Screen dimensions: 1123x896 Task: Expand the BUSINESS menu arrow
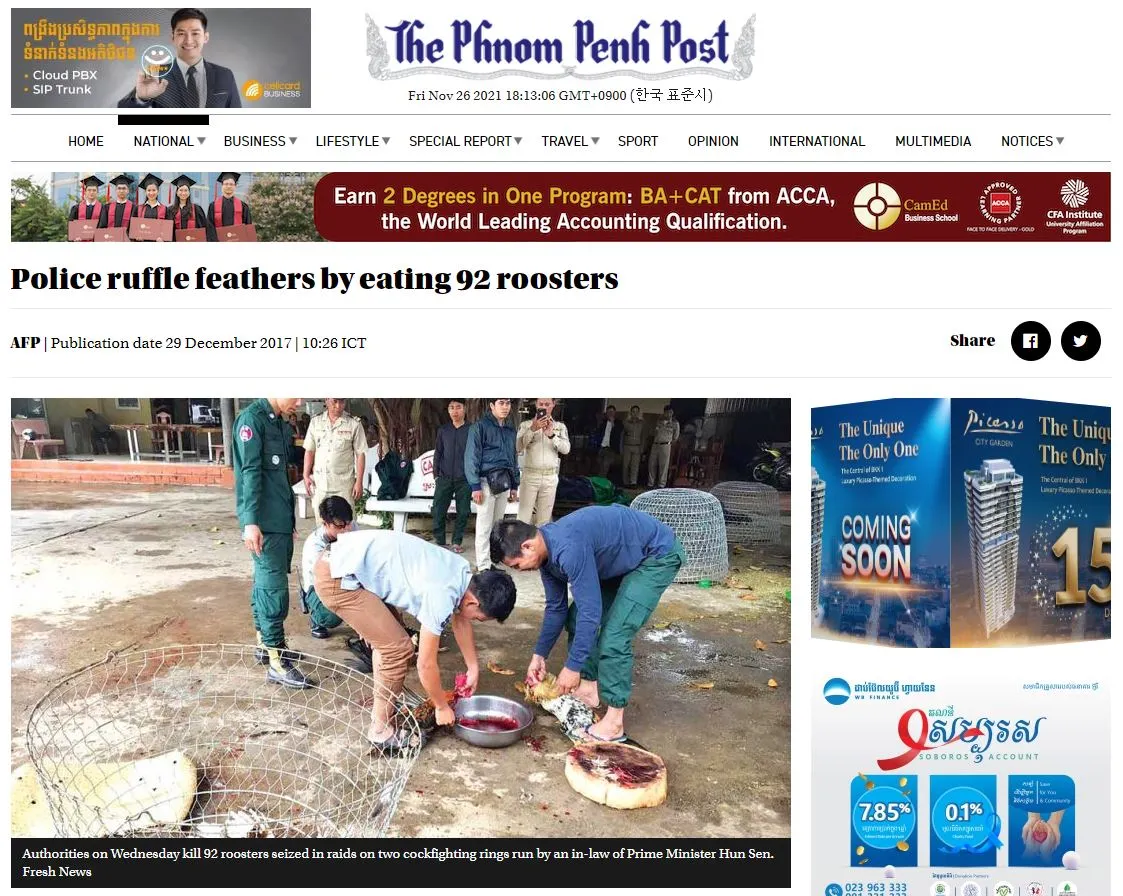293,141
